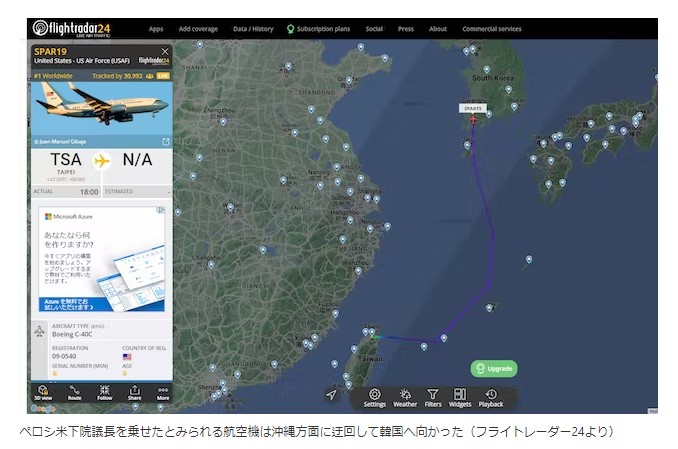Click the green Upgrade button
The image size is (678, 449).
[x=494, y=368]
